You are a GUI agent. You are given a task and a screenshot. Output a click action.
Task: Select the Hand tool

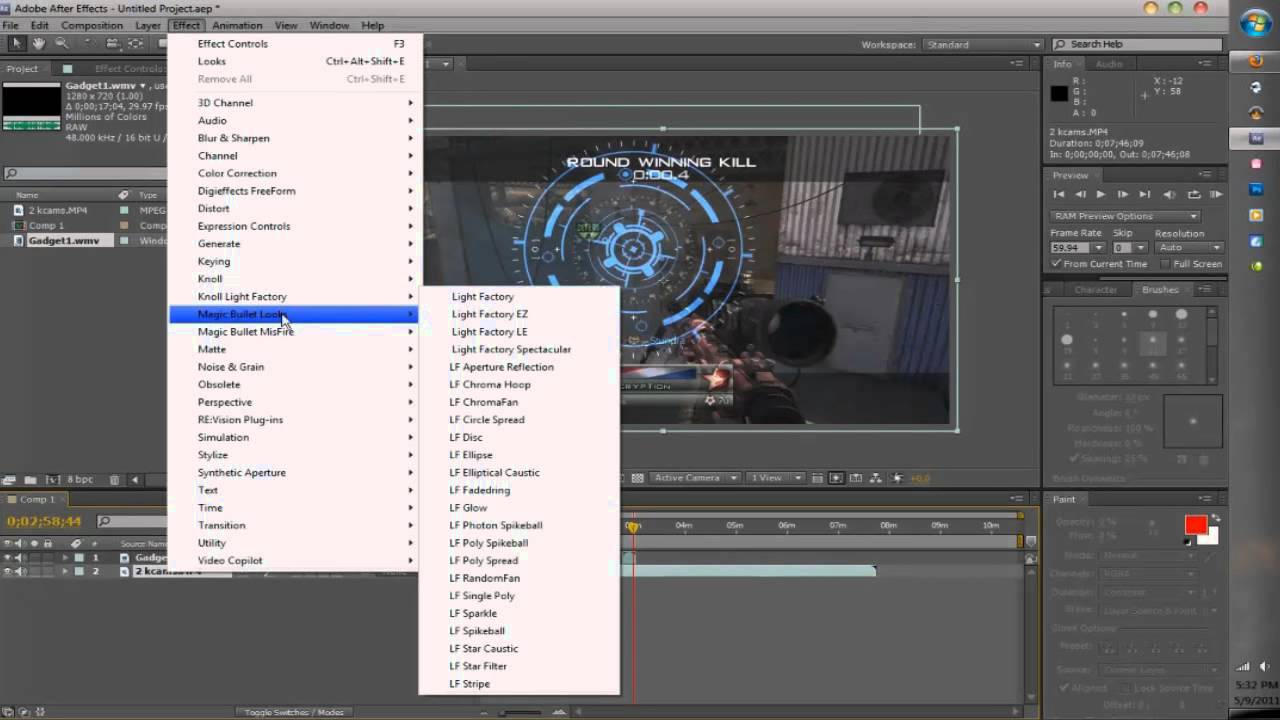click(39, 44)
